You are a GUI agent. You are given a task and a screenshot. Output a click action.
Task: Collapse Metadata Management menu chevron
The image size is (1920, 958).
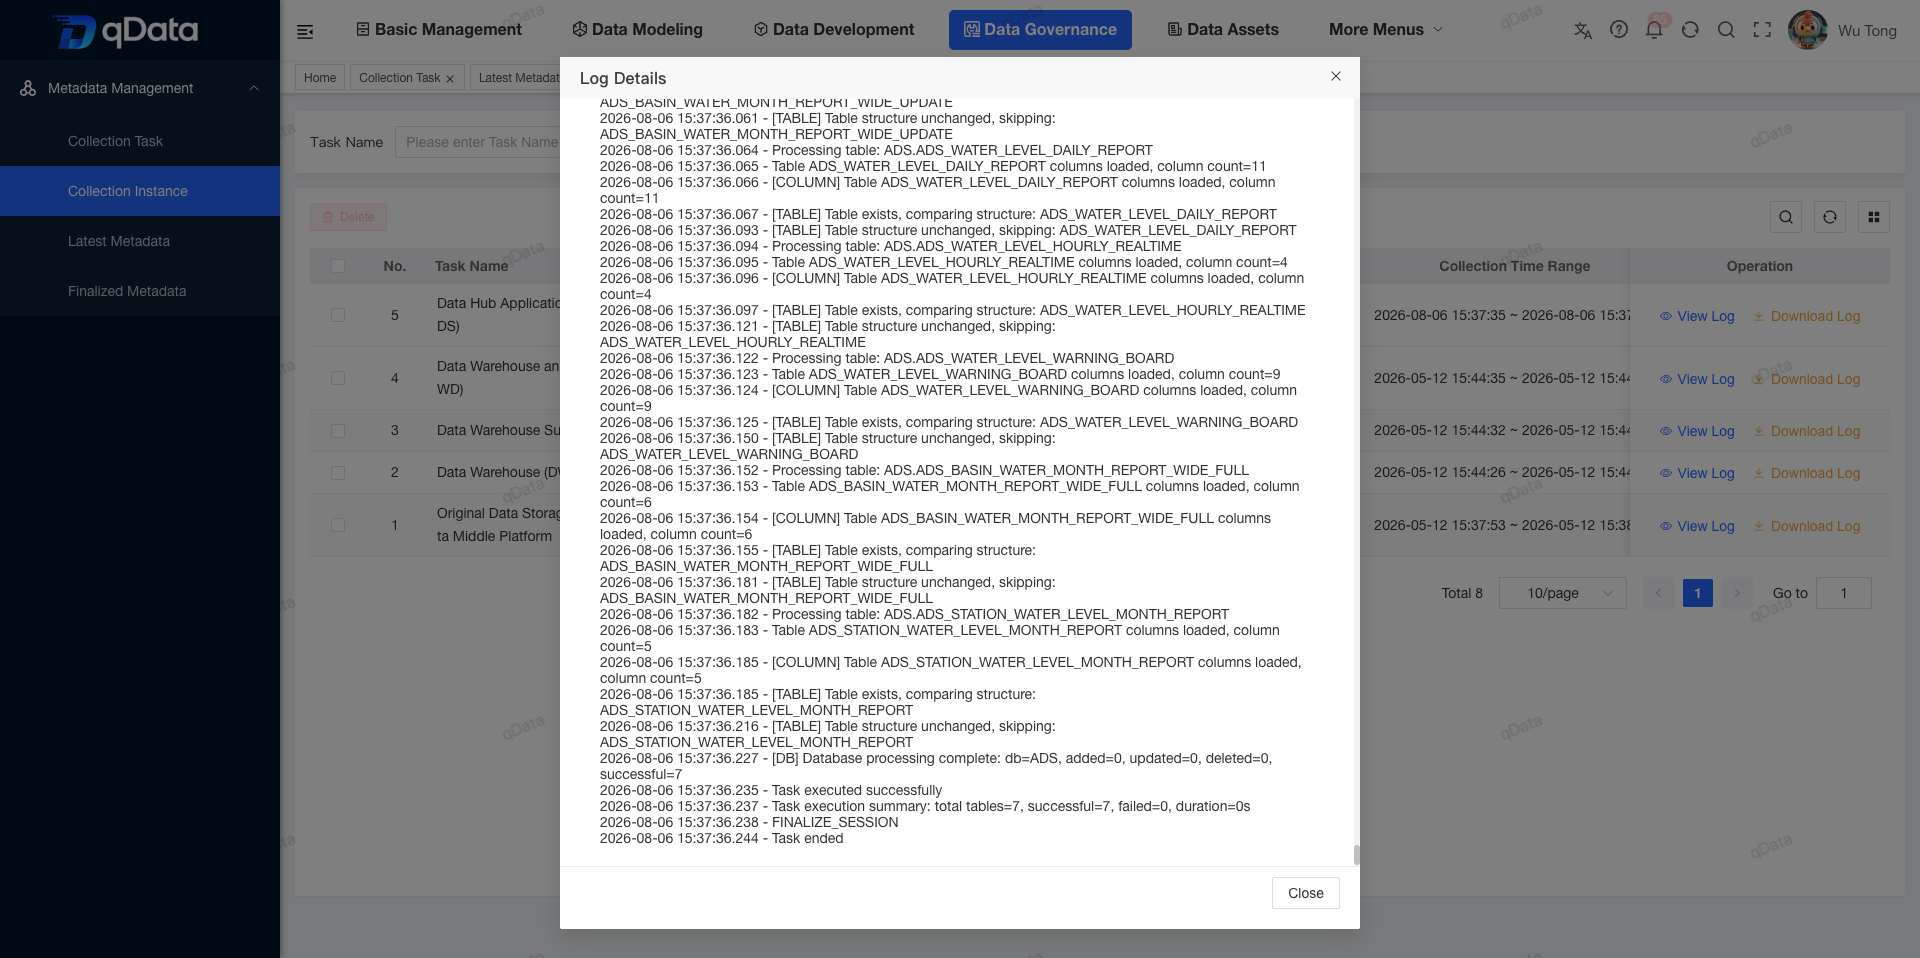[254, 88]
